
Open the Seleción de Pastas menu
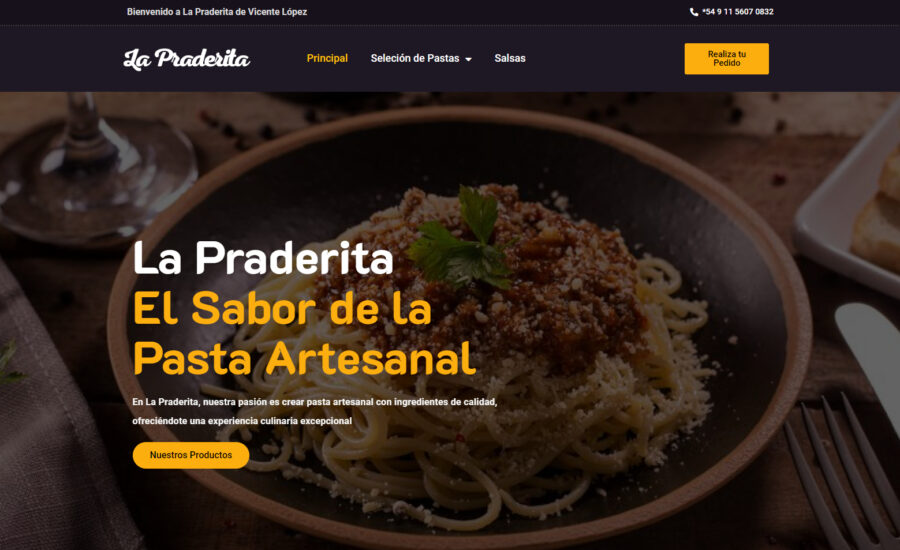pos(415,58)
